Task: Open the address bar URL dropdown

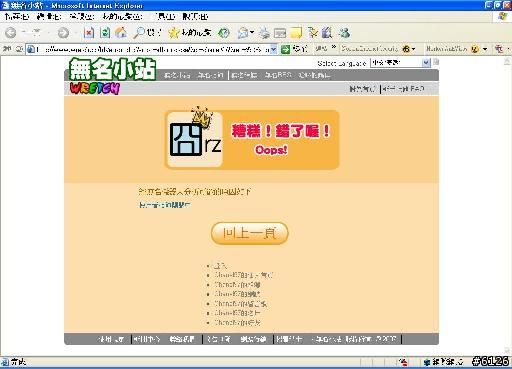Action: point(273,49)
